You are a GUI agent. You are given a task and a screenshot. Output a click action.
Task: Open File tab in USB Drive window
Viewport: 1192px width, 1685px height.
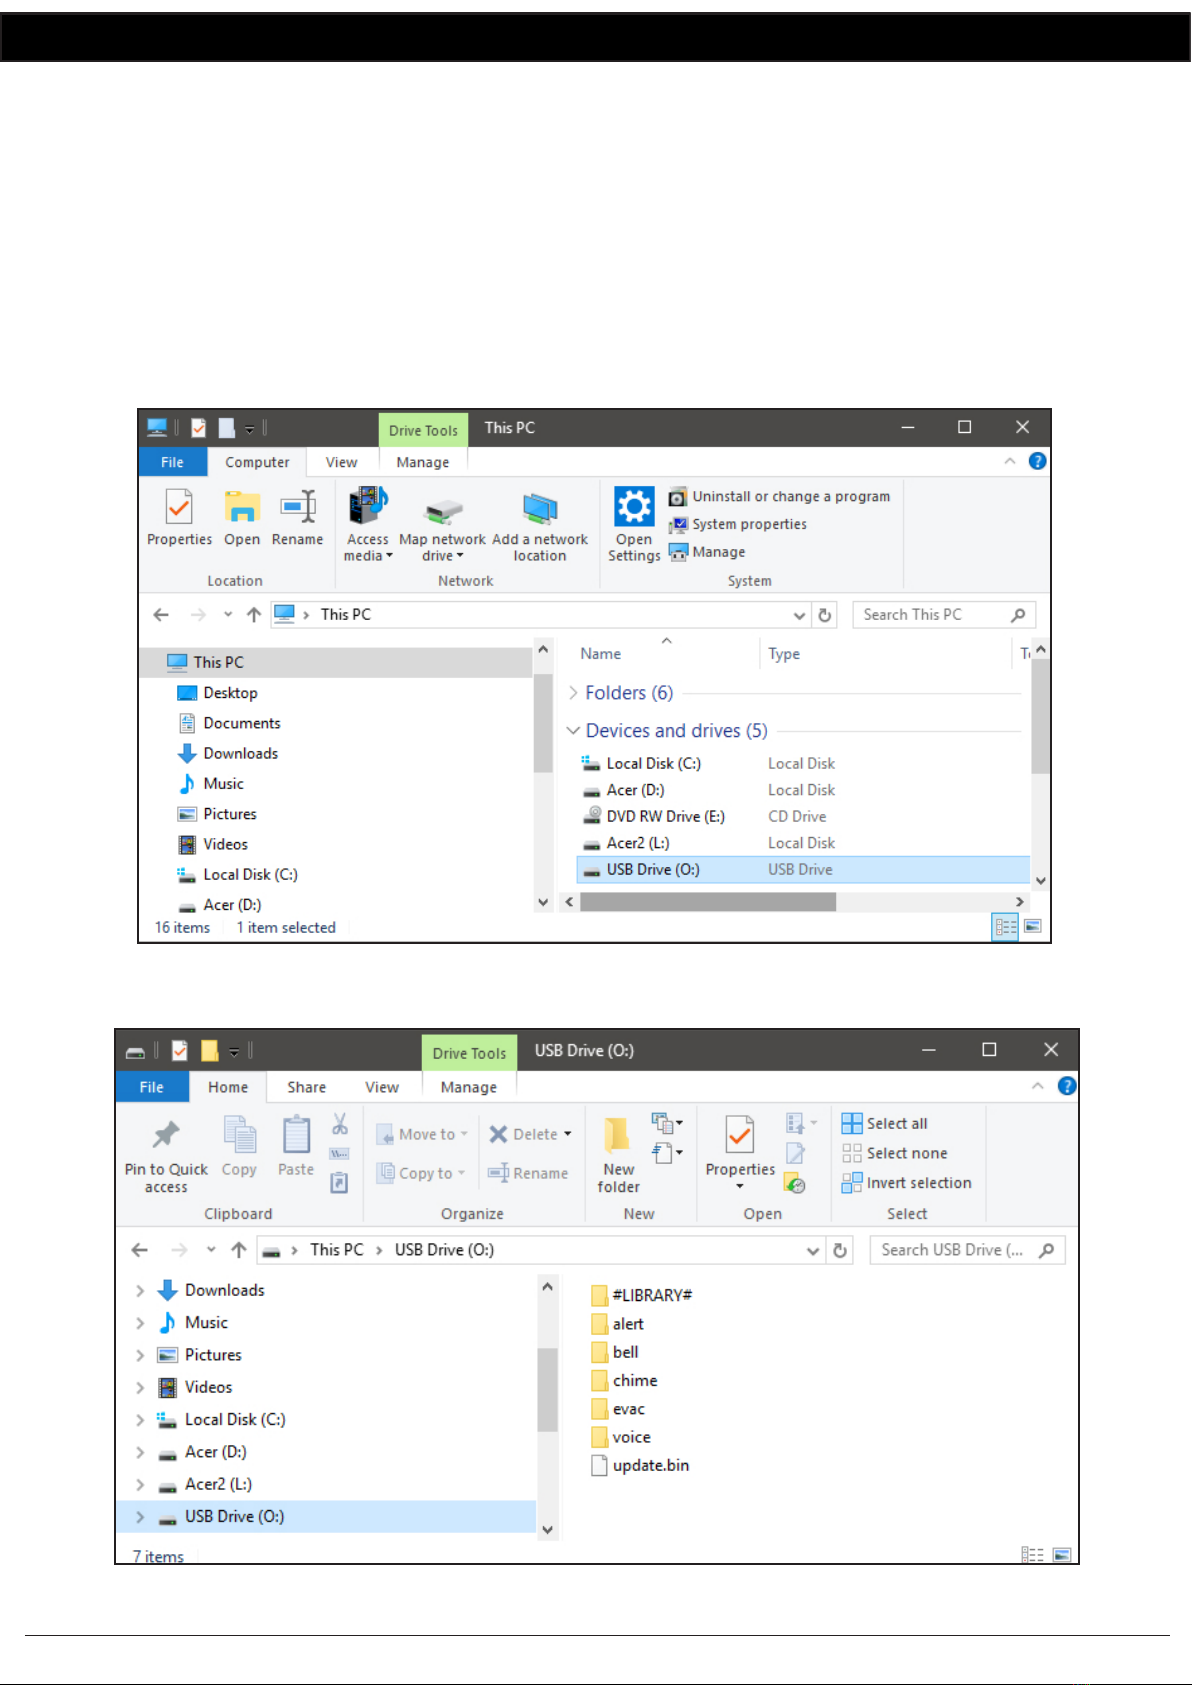pos(152,1087)
